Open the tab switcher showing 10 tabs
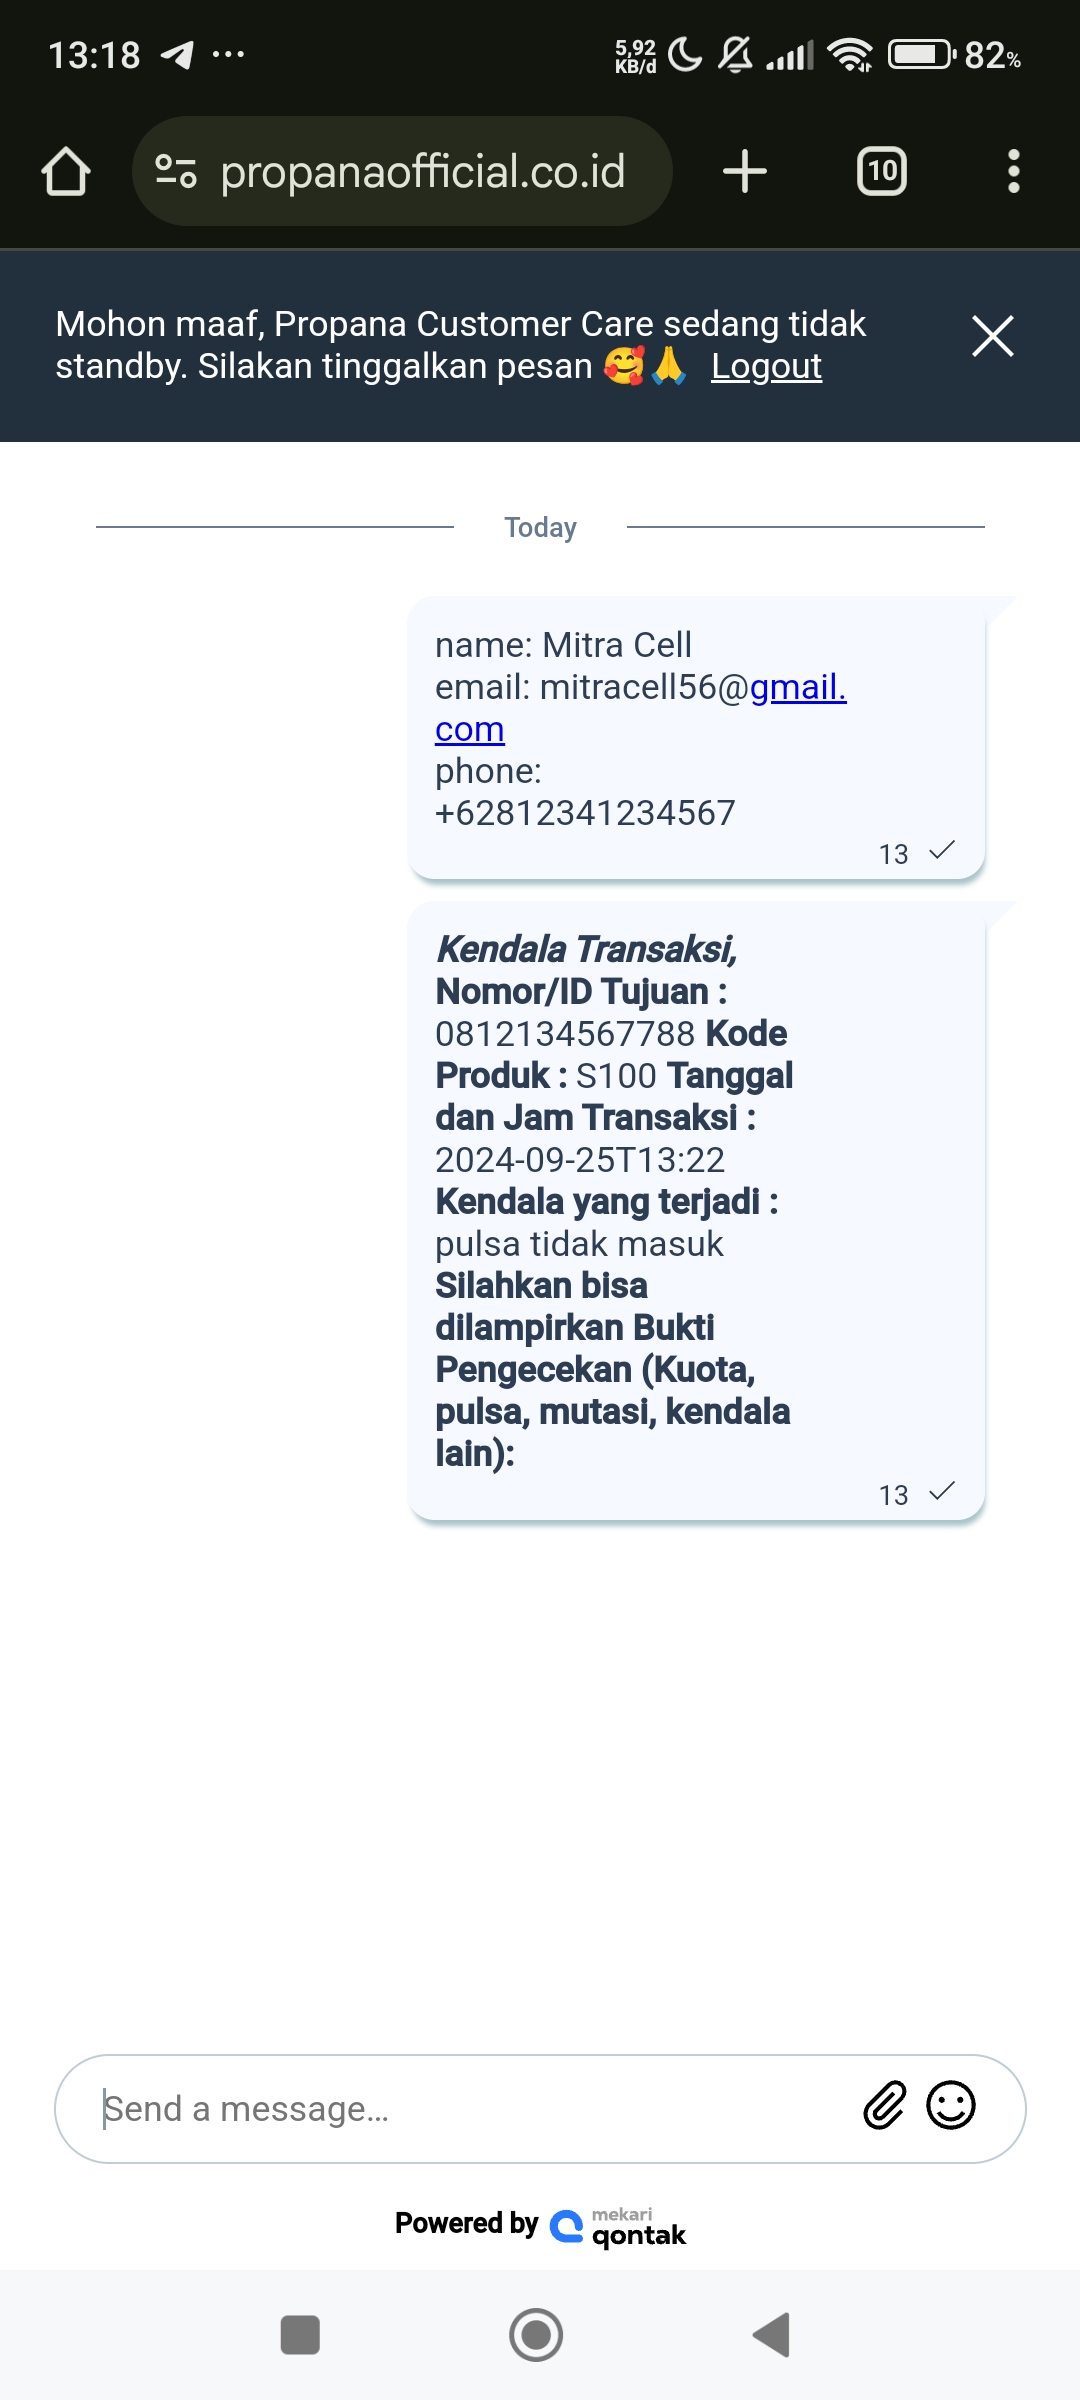1080x2400 pixels. pos(882,171)
